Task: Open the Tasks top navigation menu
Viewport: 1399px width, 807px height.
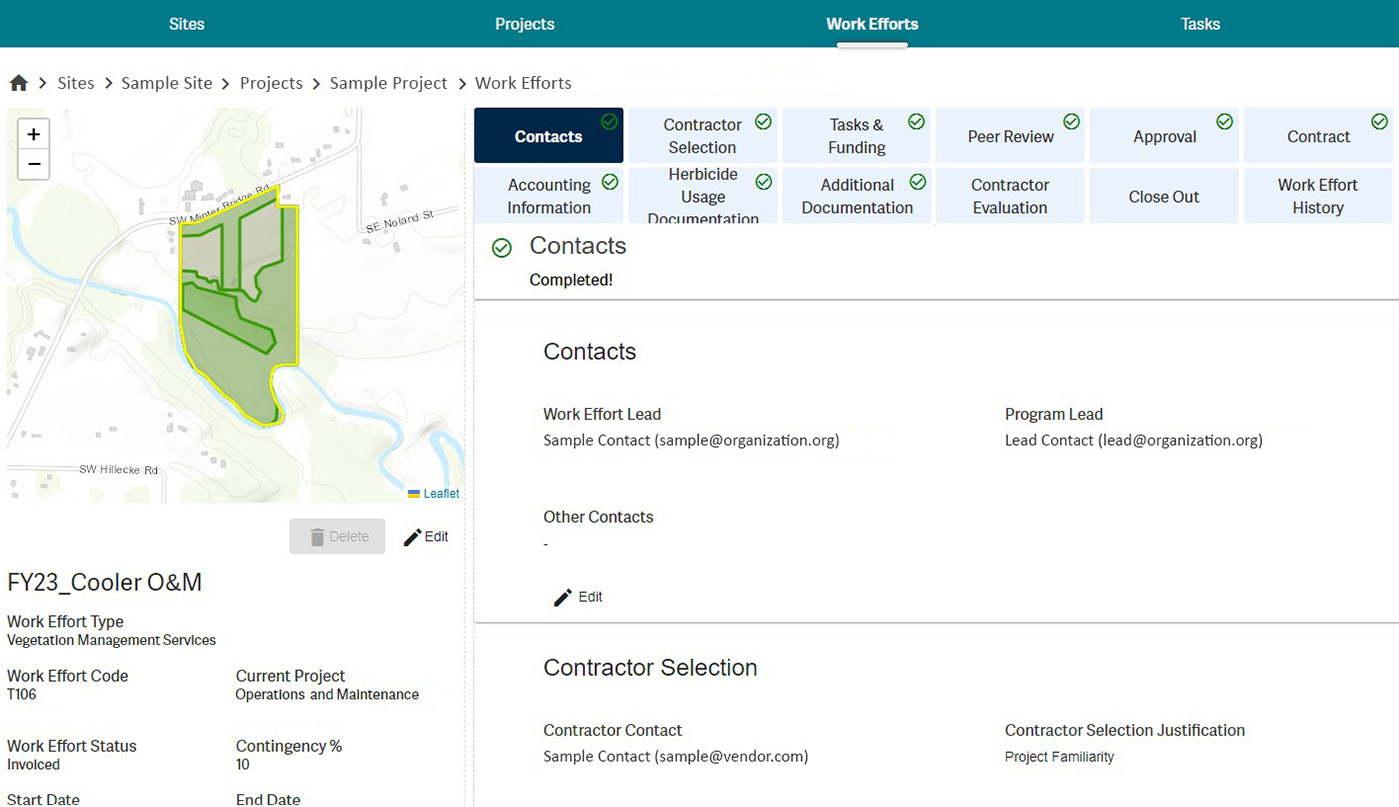Action: [1200, 24]
